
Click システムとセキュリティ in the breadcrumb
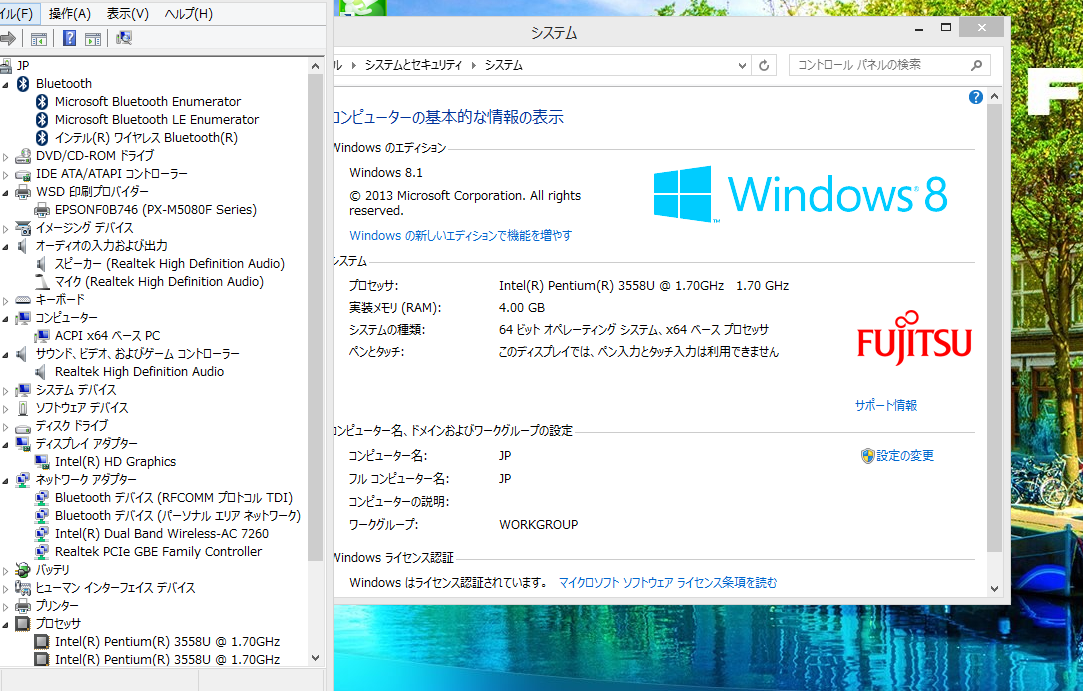click(x=413, y=65)
